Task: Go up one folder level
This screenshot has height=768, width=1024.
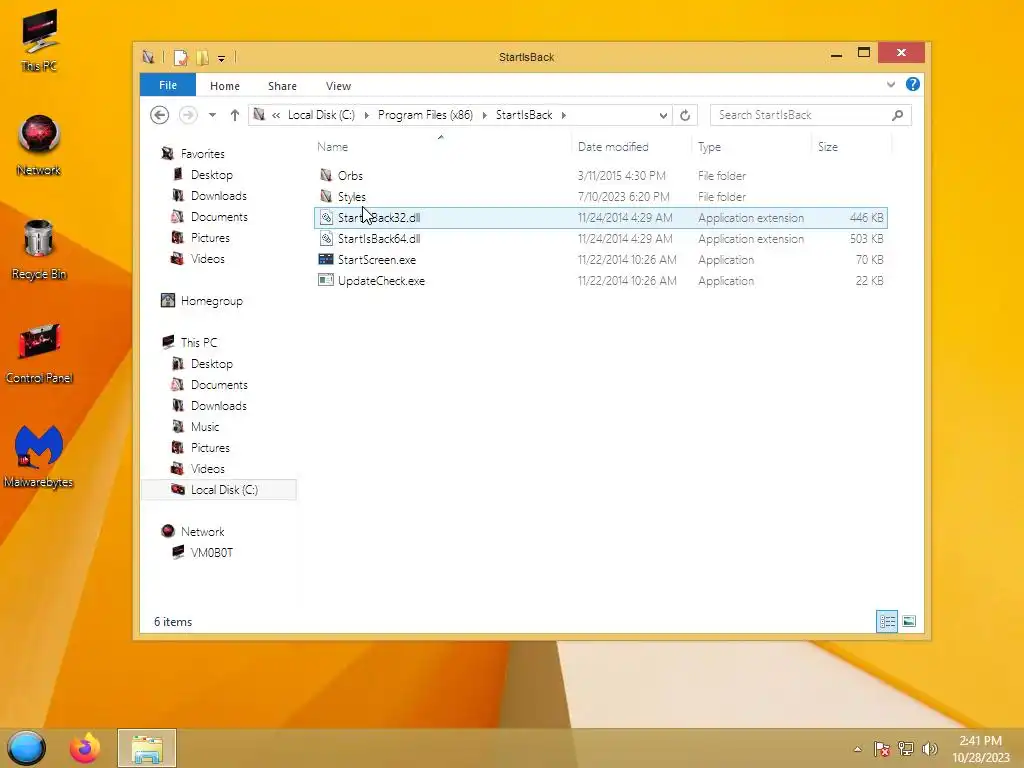Action: [x=234, y=115]
